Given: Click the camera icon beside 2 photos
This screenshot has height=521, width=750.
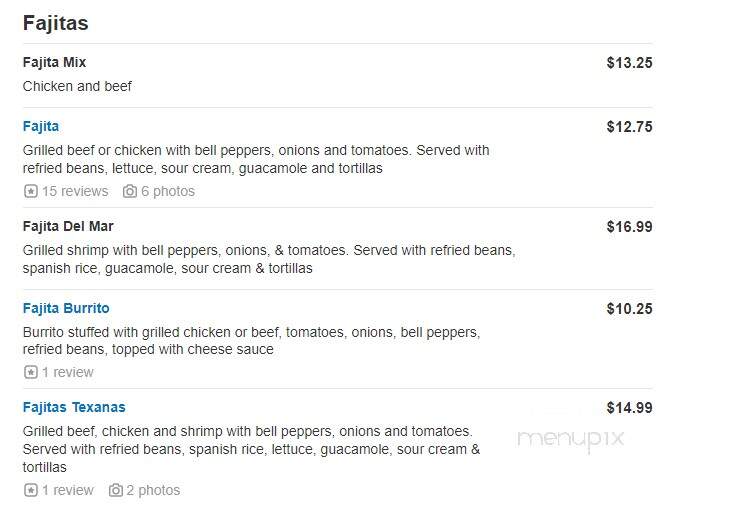Looking at the screenshot, I should (115, 490).
